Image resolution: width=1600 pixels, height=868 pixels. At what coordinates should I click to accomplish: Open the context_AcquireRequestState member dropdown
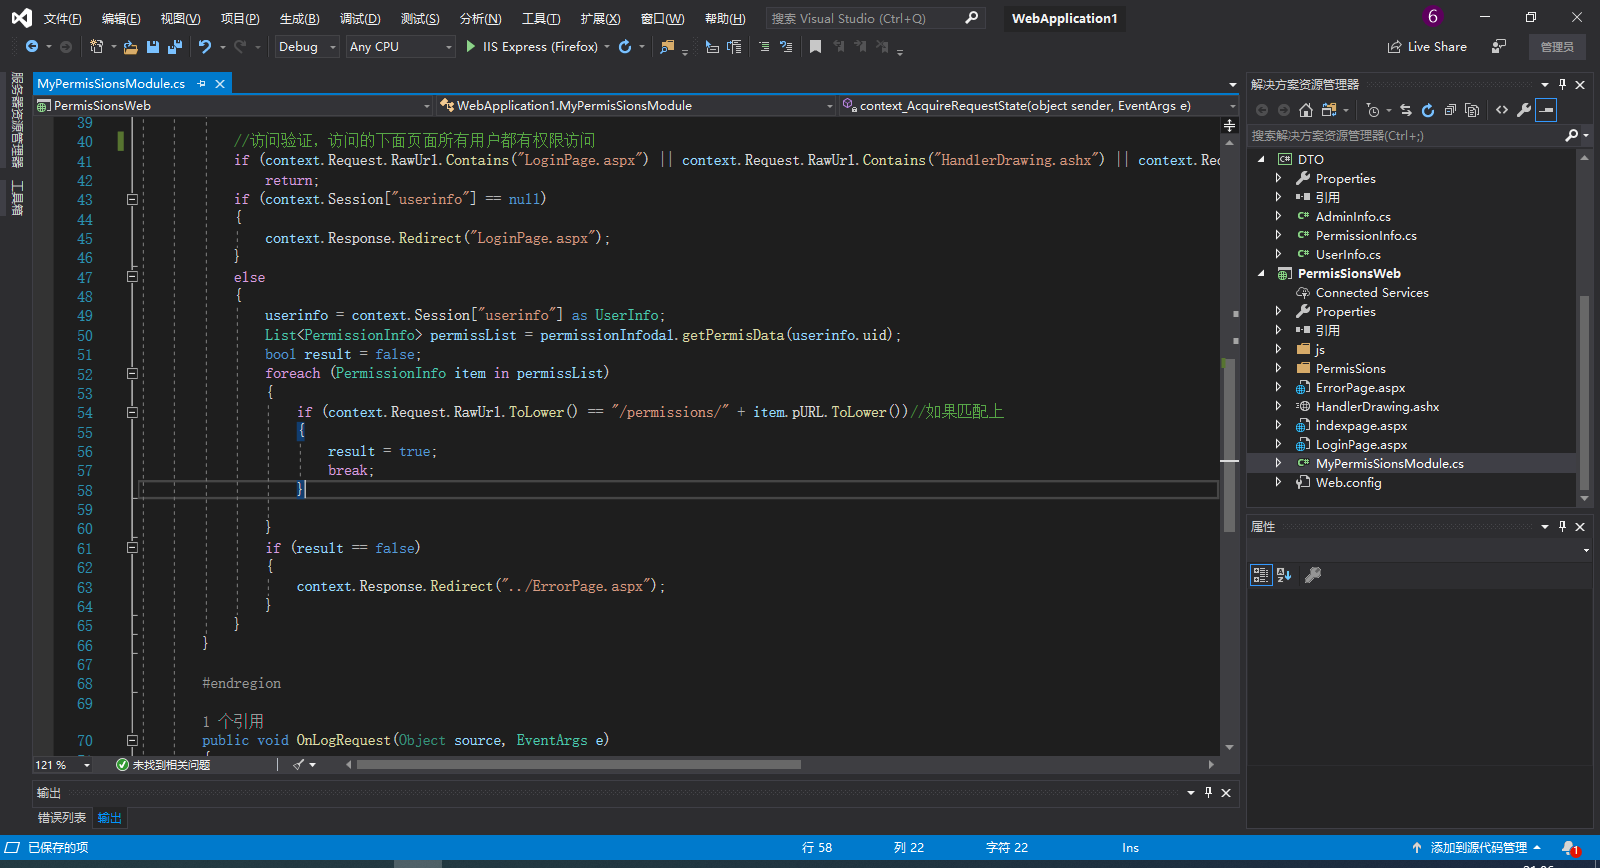tap(1039, 106)
